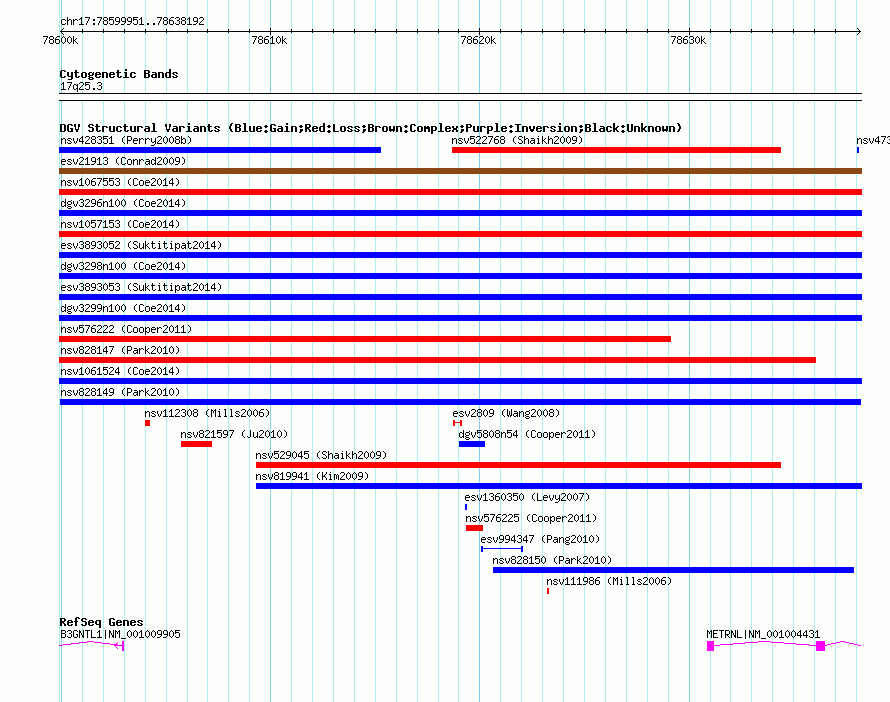Open dgv3296n100 (Coe2014) variant label

point(123,203)
